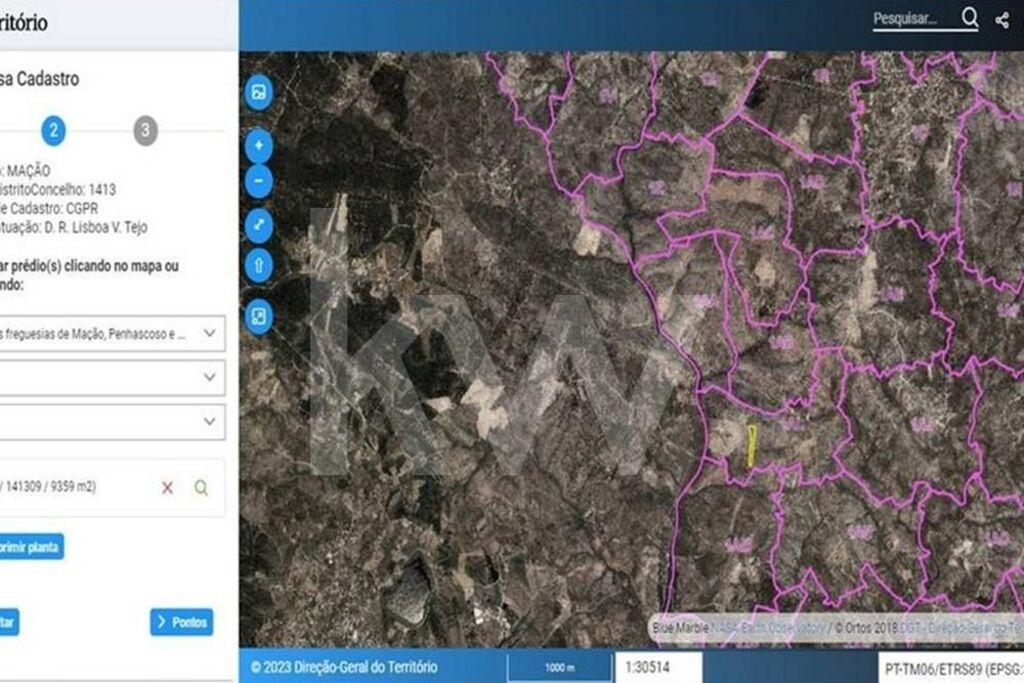Go to wizard step 3

pos(145,130)
